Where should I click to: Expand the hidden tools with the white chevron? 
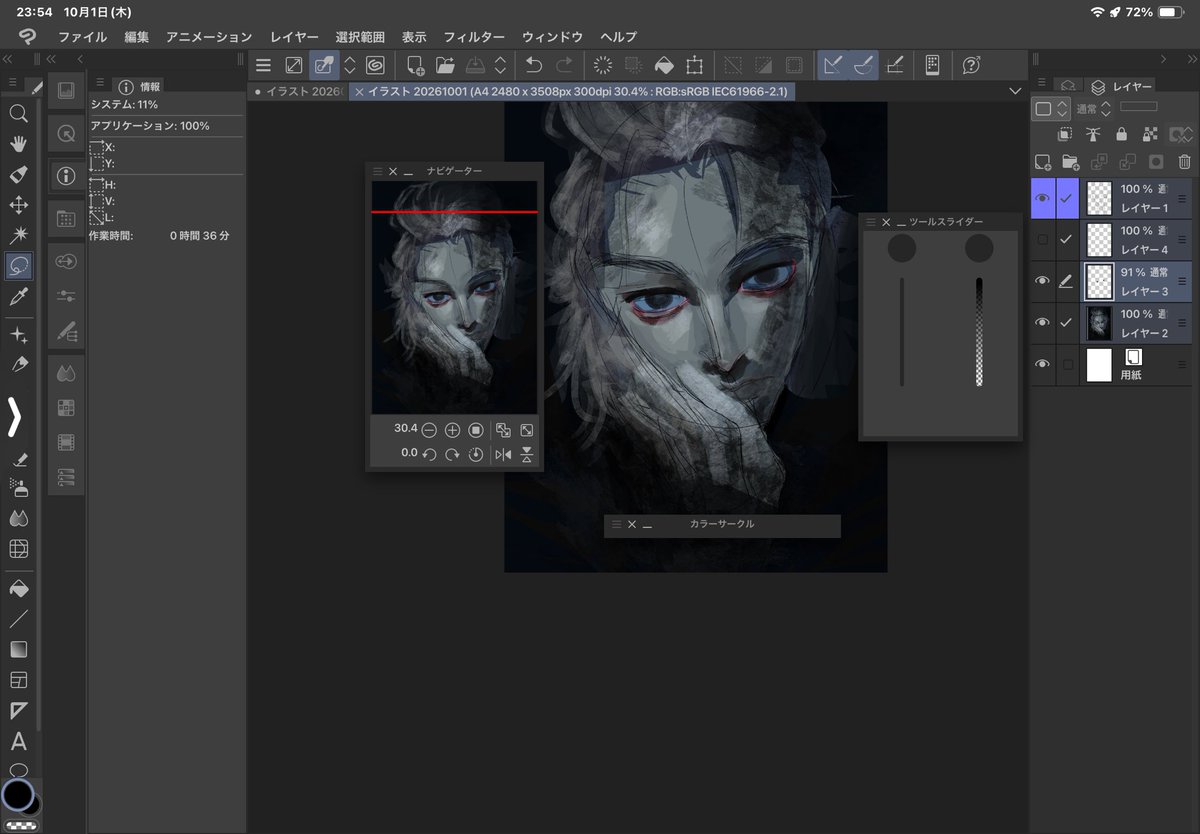tap(15, 417)
